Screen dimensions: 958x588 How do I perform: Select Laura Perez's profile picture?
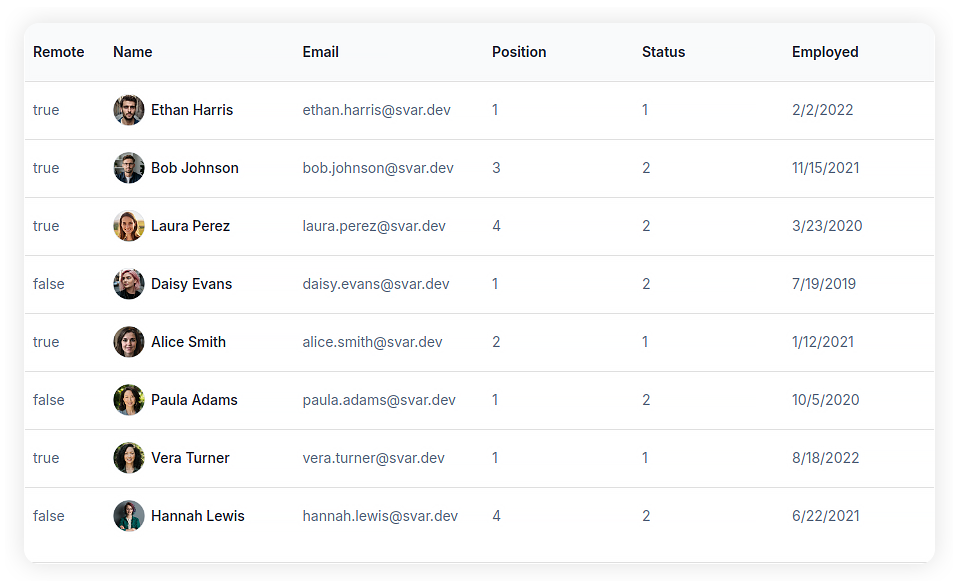pos(129,226)
